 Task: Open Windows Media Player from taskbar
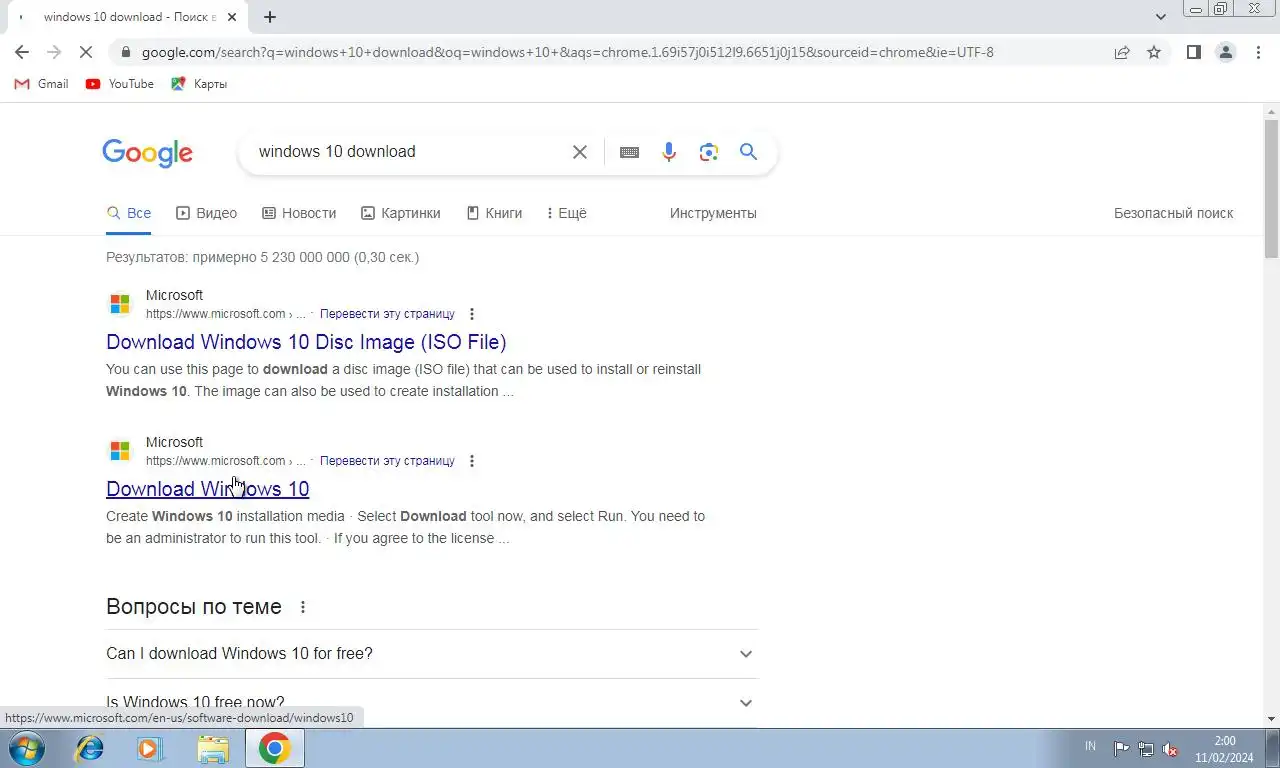150,748
